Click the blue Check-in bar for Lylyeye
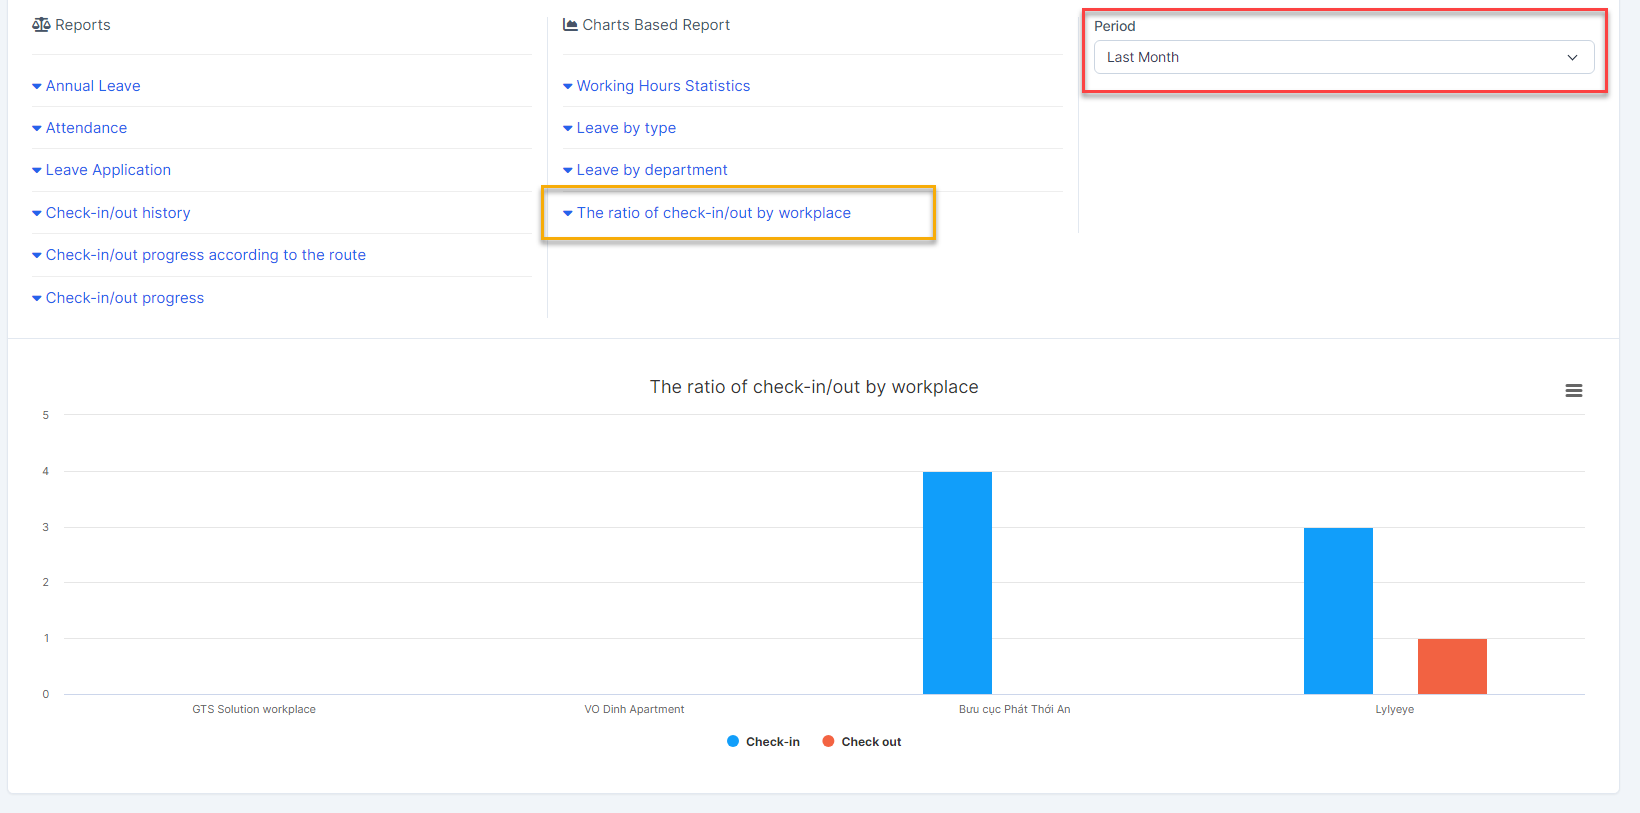 point(1338,611)
